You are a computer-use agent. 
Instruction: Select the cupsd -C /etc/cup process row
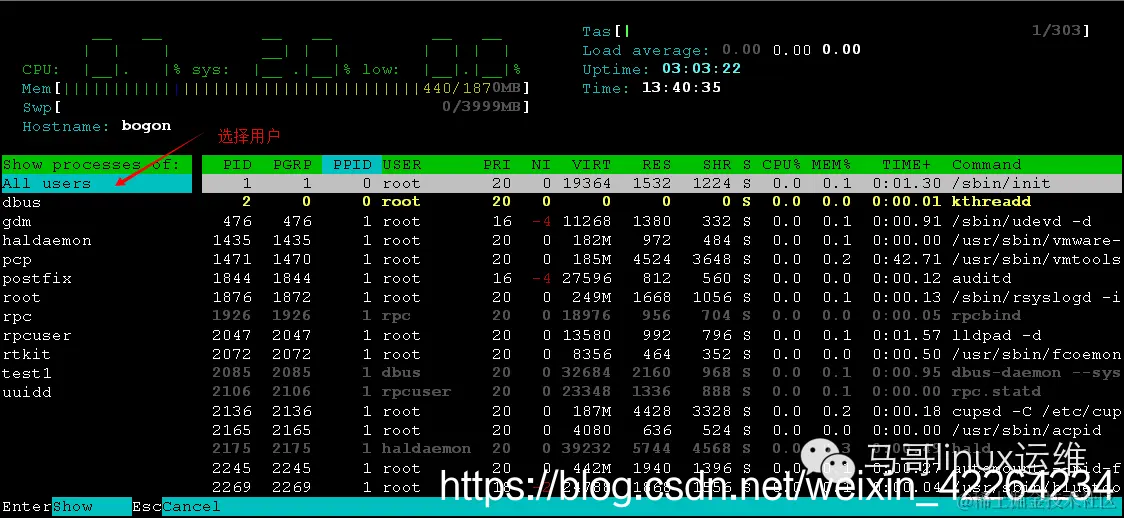[663, 411]
